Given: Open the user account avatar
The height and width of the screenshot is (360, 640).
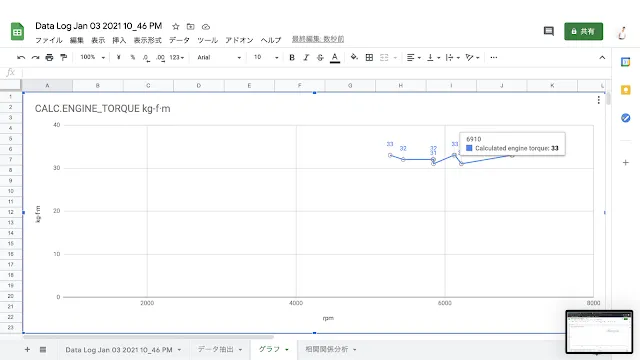Looking at the screenshot, I should [x=622, y=32].
